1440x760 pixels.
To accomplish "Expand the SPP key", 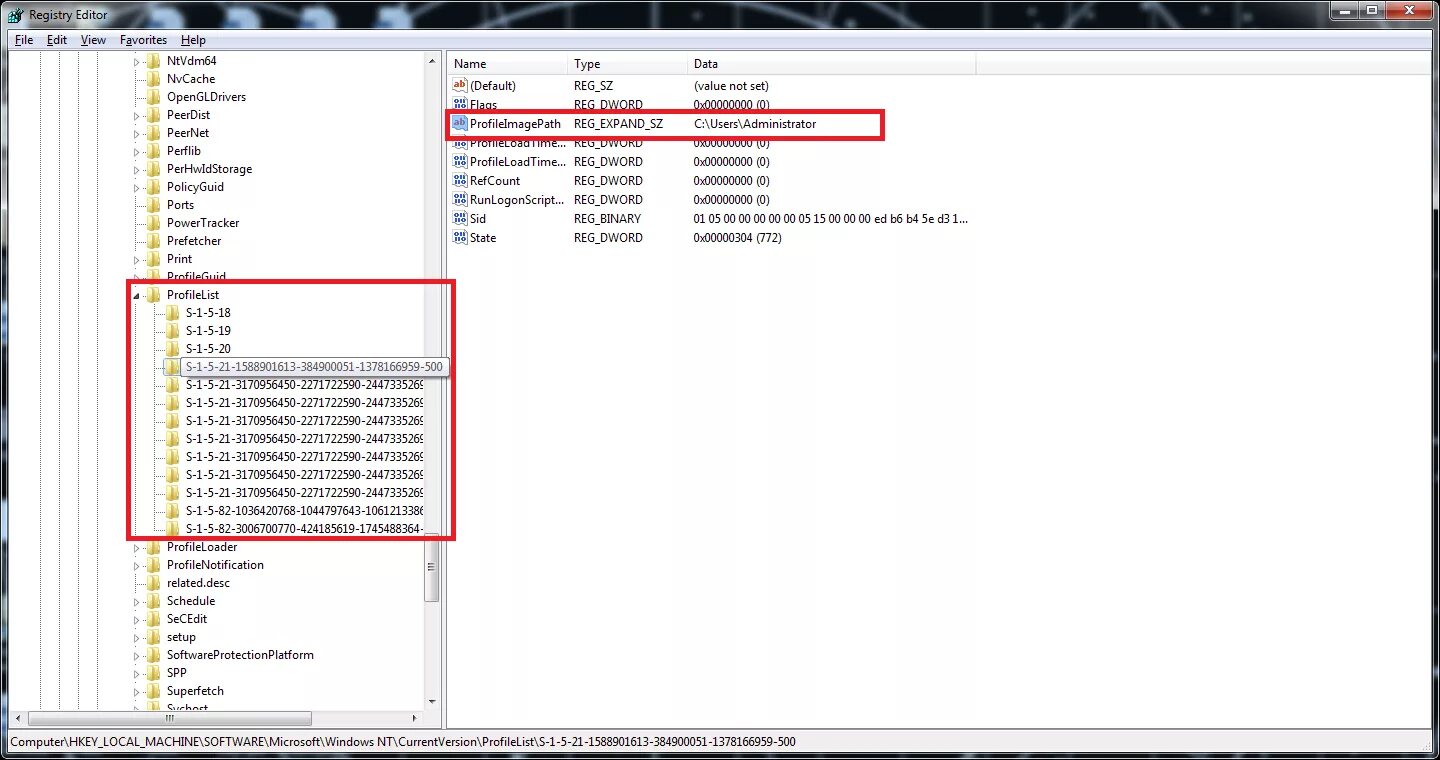I will [x=137, y=673].
